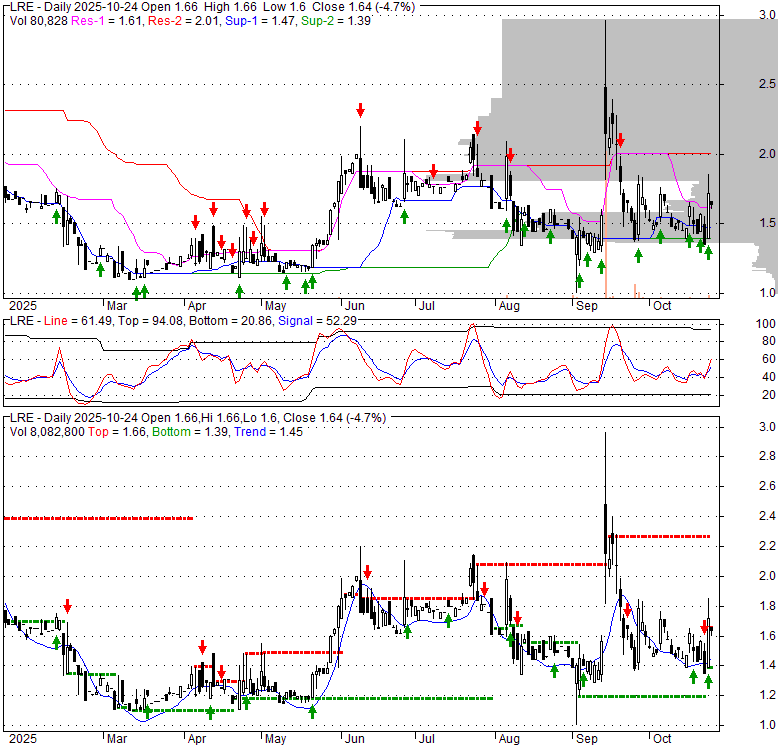Click the 20 level on oscillator axis

769,395
